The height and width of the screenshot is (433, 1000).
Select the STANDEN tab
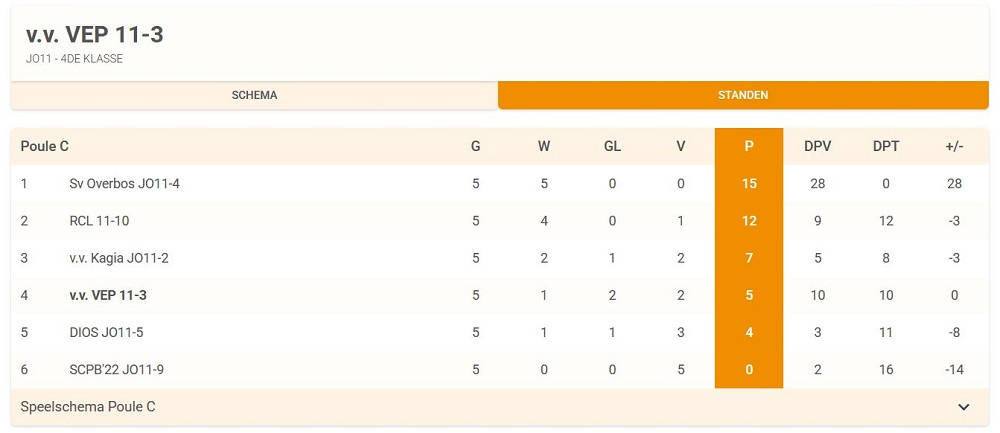pyautogui.click(x=743, y=95)
